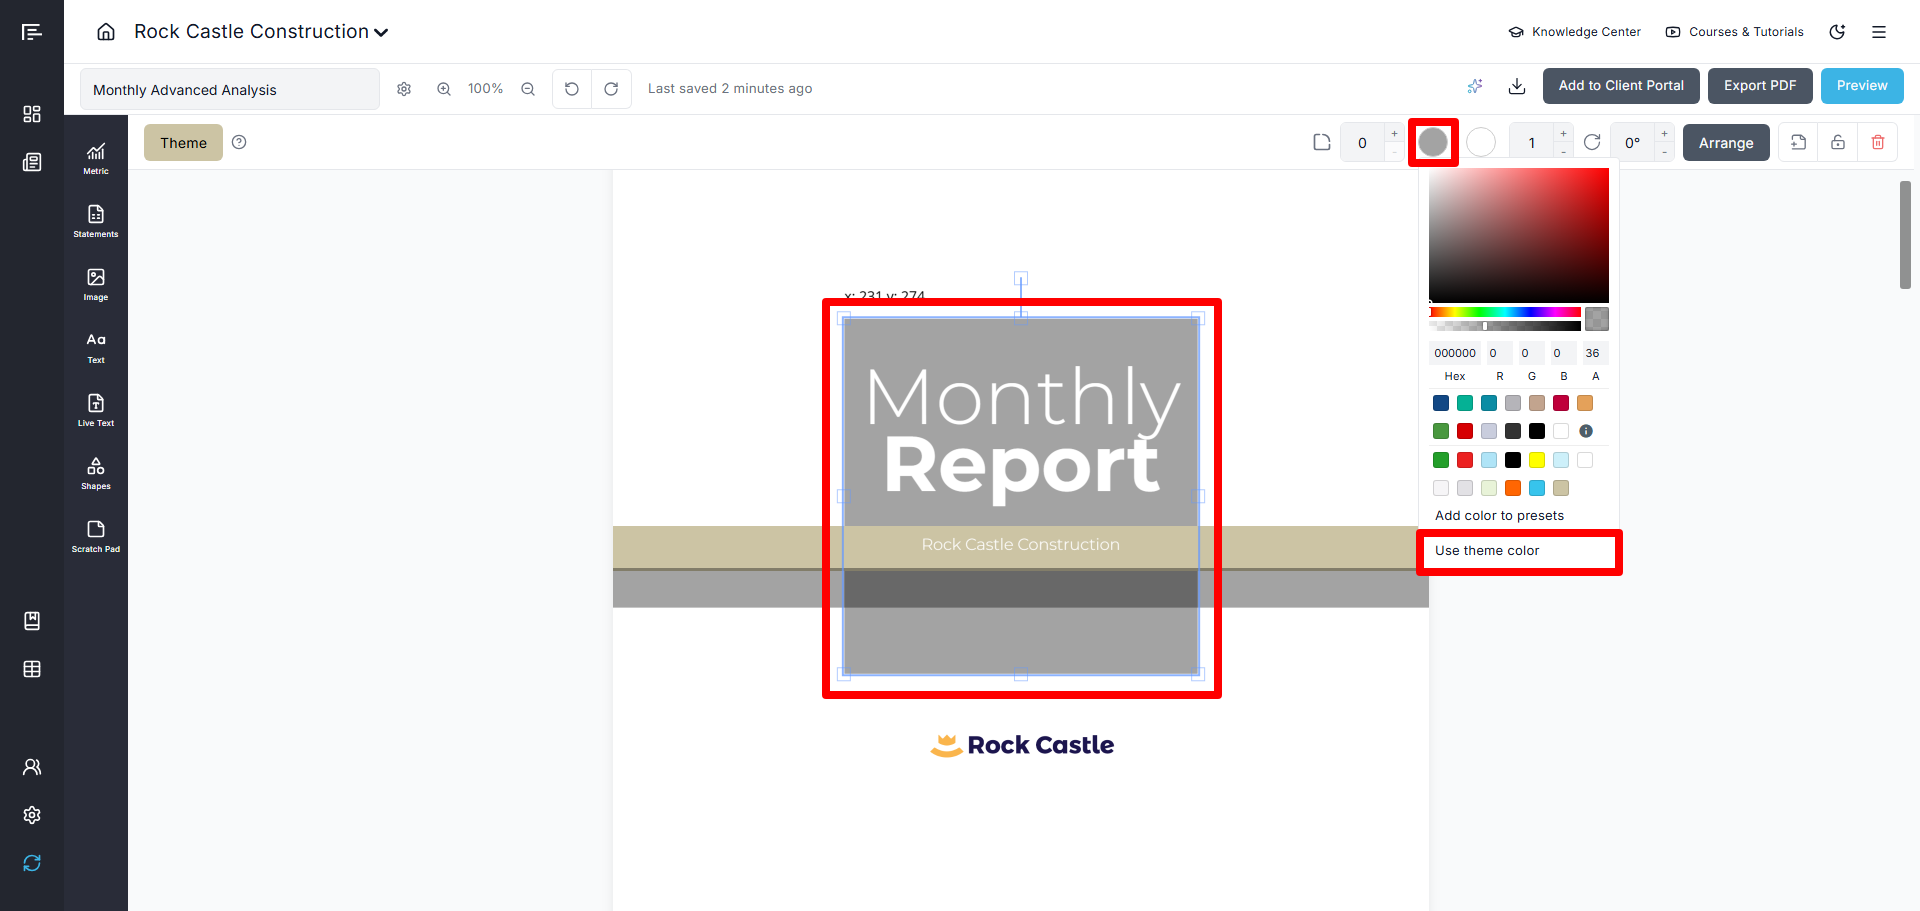Click the Theme button
Viewport: 1920px width, 911px height.
pyautogui.click(x=183, y=143)
